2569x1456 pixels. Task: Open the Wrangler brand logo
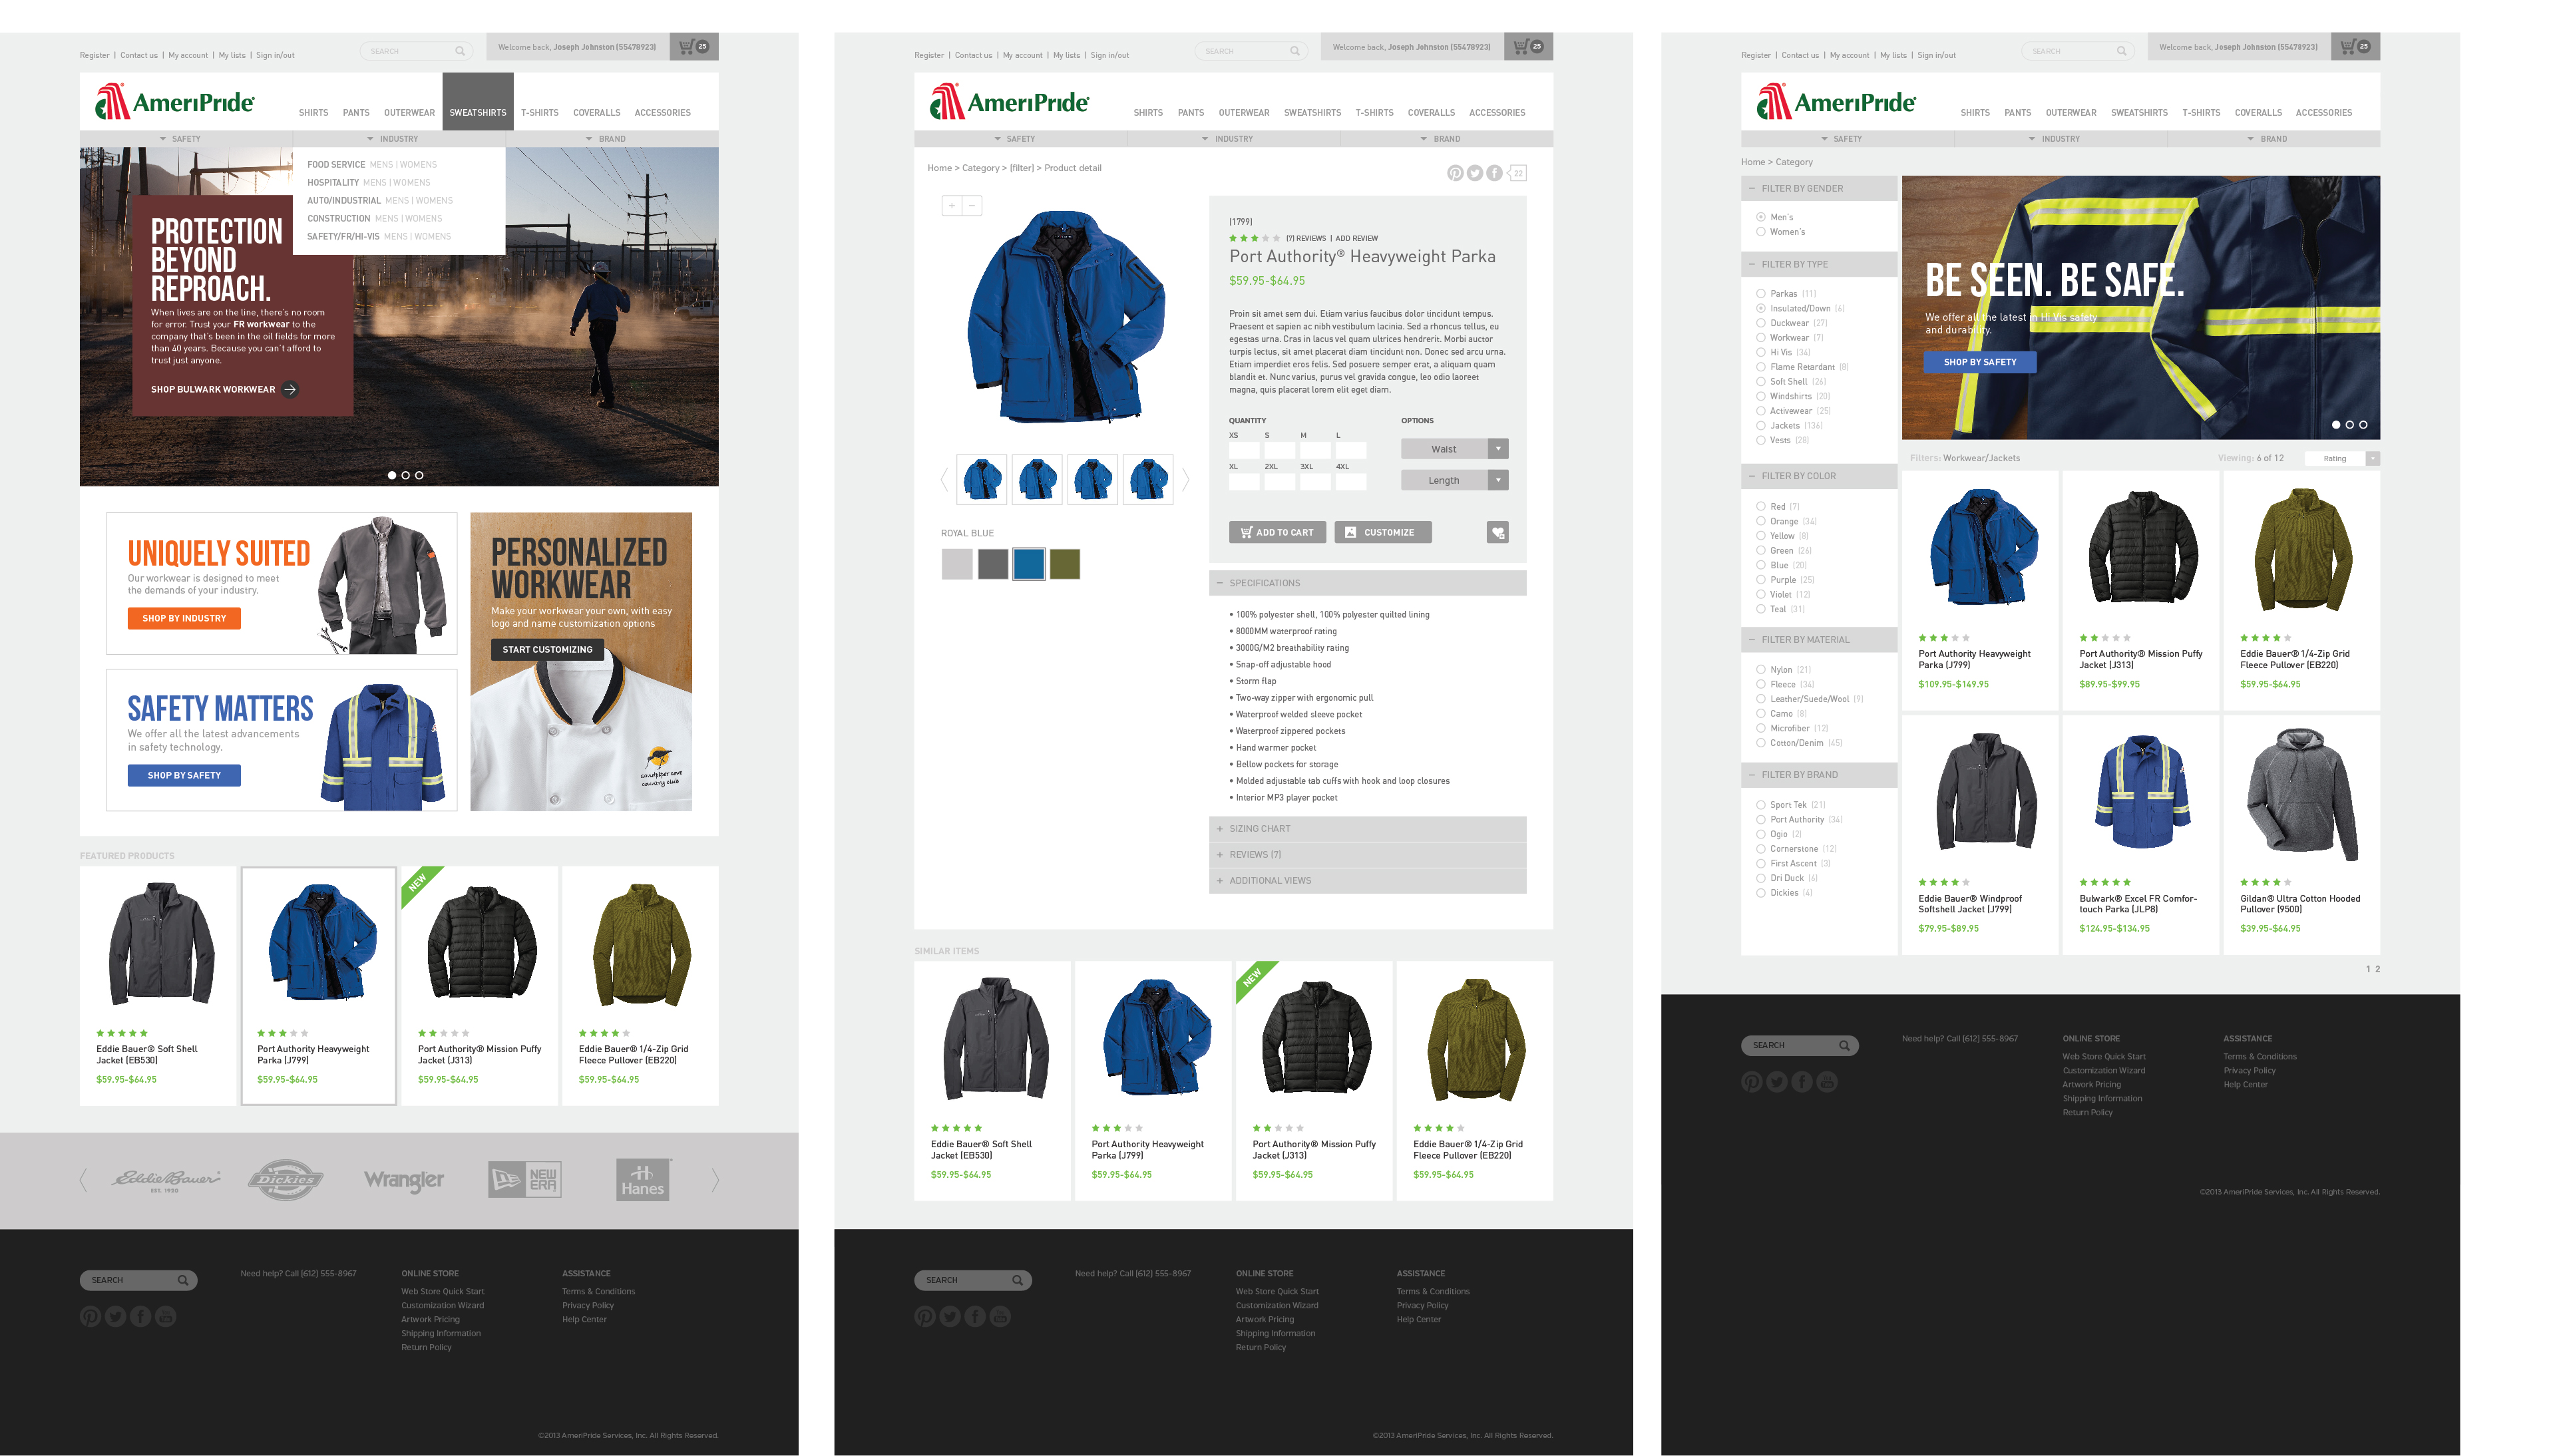pyautogui.click(x=404, y=1180)
